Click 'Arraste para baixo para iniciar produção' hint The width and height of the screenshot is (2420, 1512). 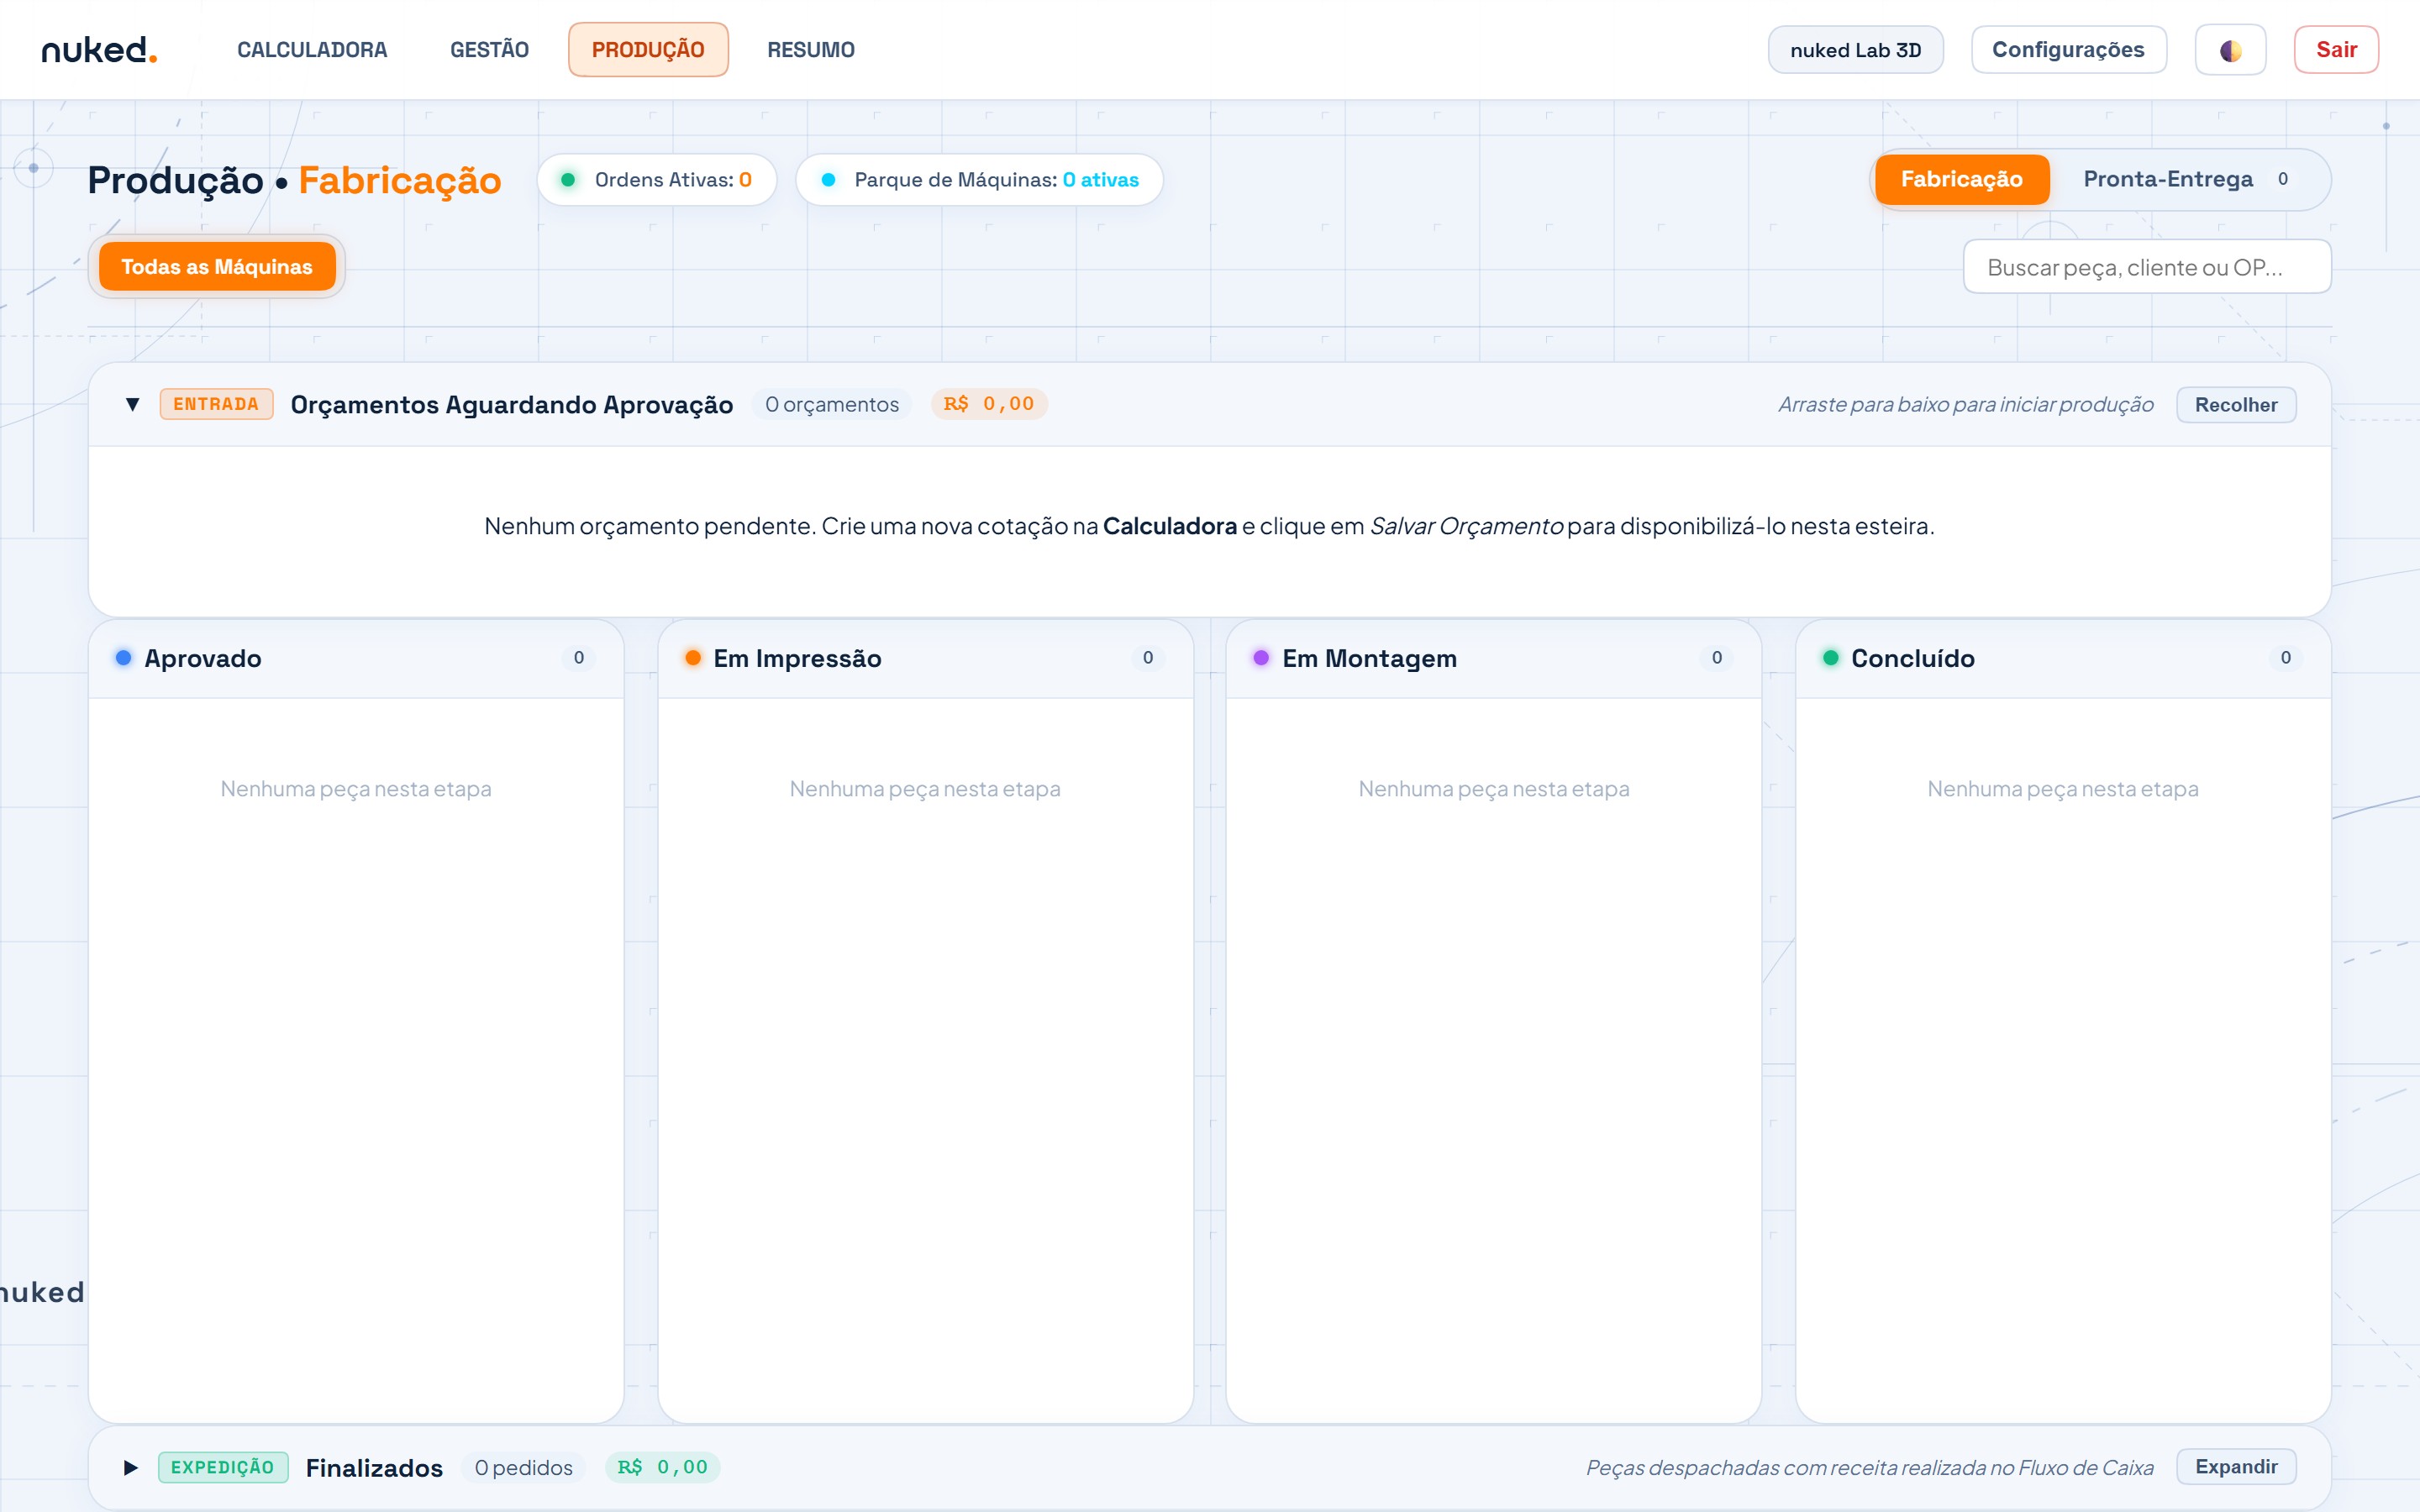coord(1966,405)
